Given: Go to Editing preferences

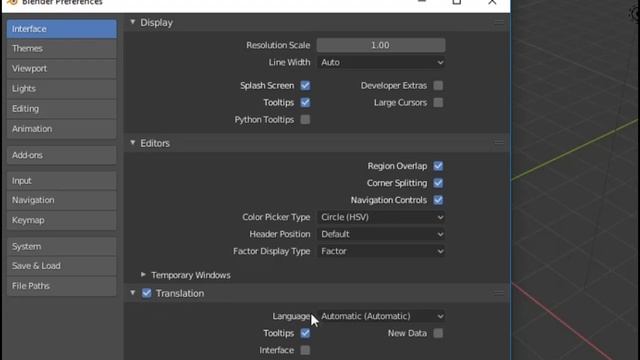Looking at the screenshot, I should (62, 109).
